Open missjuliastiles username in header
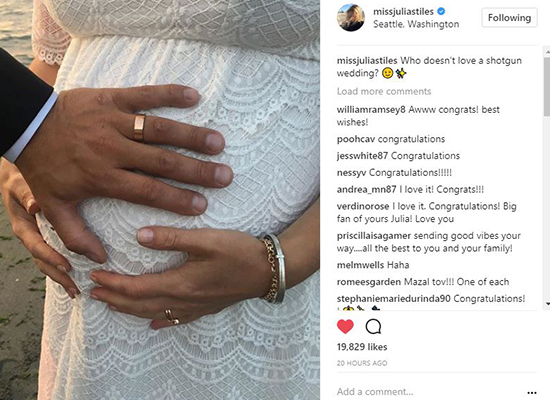The image size is (550, 400). pyautogui.click(x=403, y=12)
